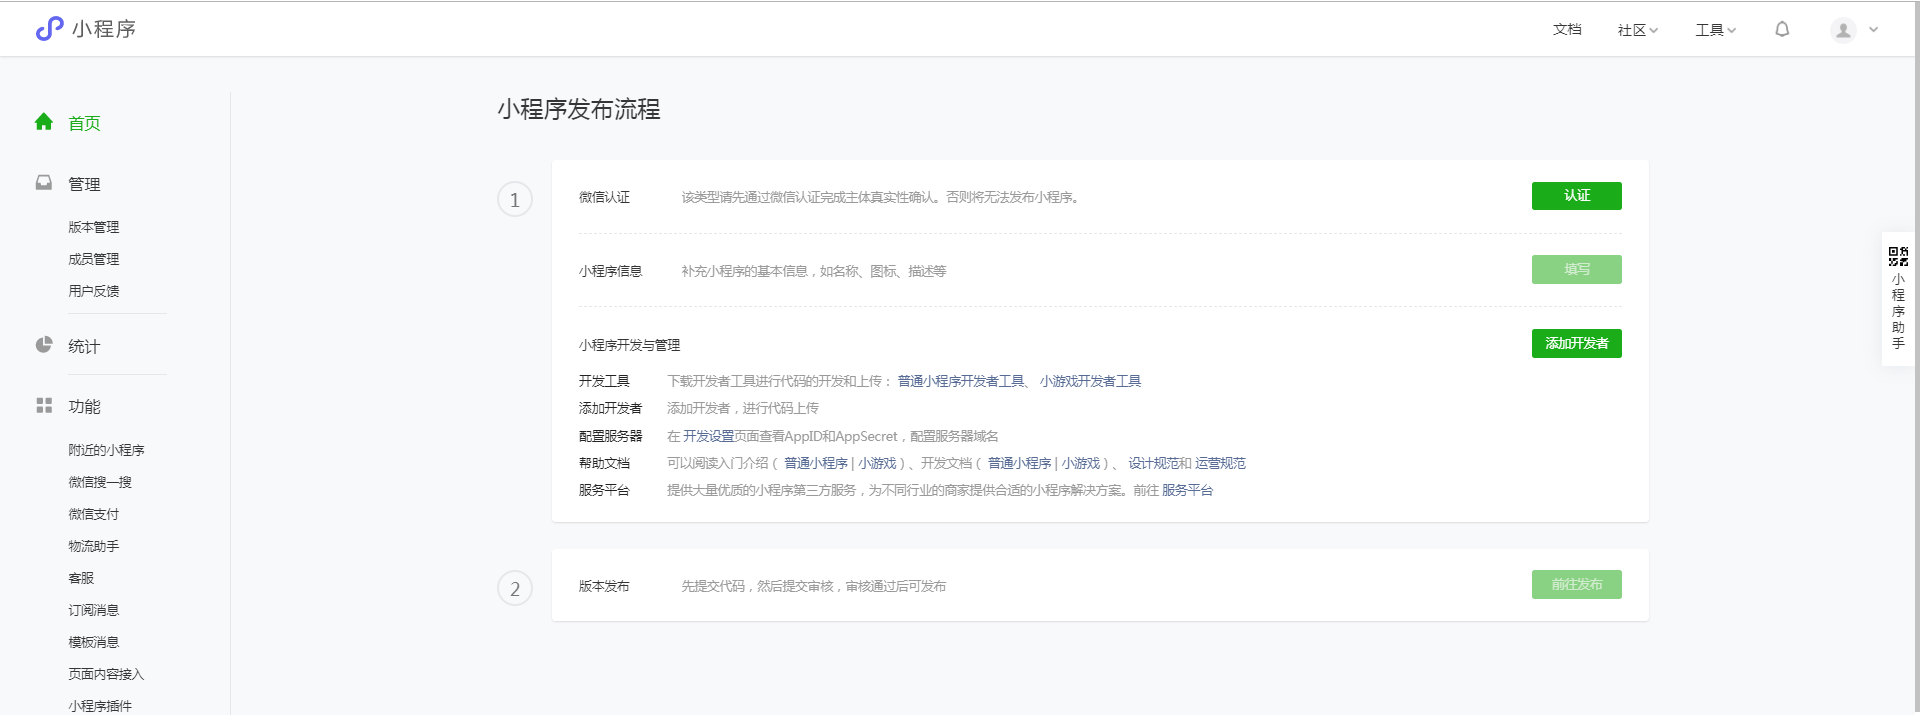The image size is (1920, 715).
Task: Open 用户反馈 in sidebar
Action: (94, 291)
